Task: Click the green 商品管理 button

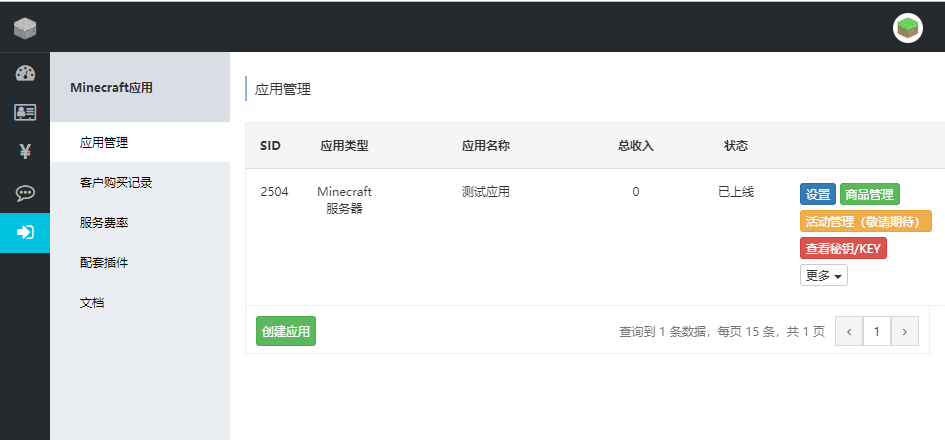Action: [x=869, y=195]
